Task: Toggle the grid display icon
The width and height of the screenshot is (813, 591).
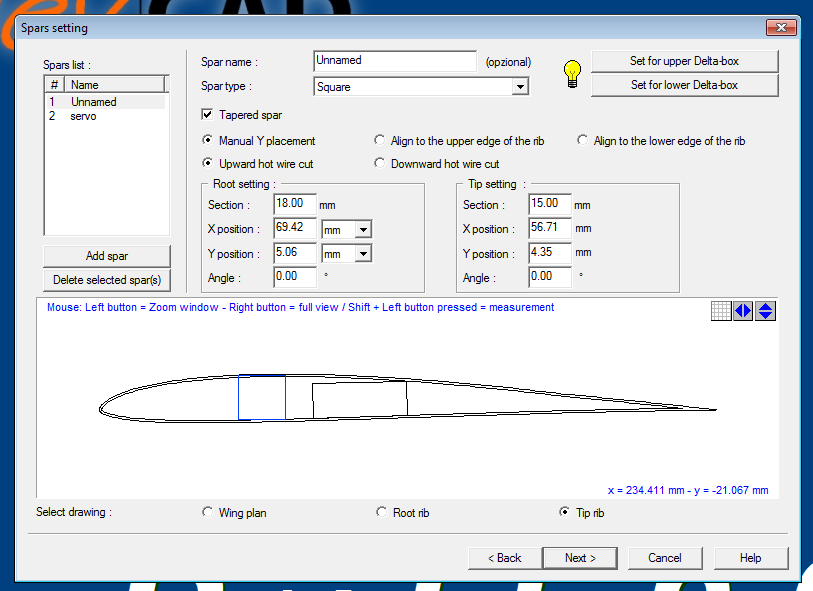Action: pyautogui.click(x=721, y=311)
